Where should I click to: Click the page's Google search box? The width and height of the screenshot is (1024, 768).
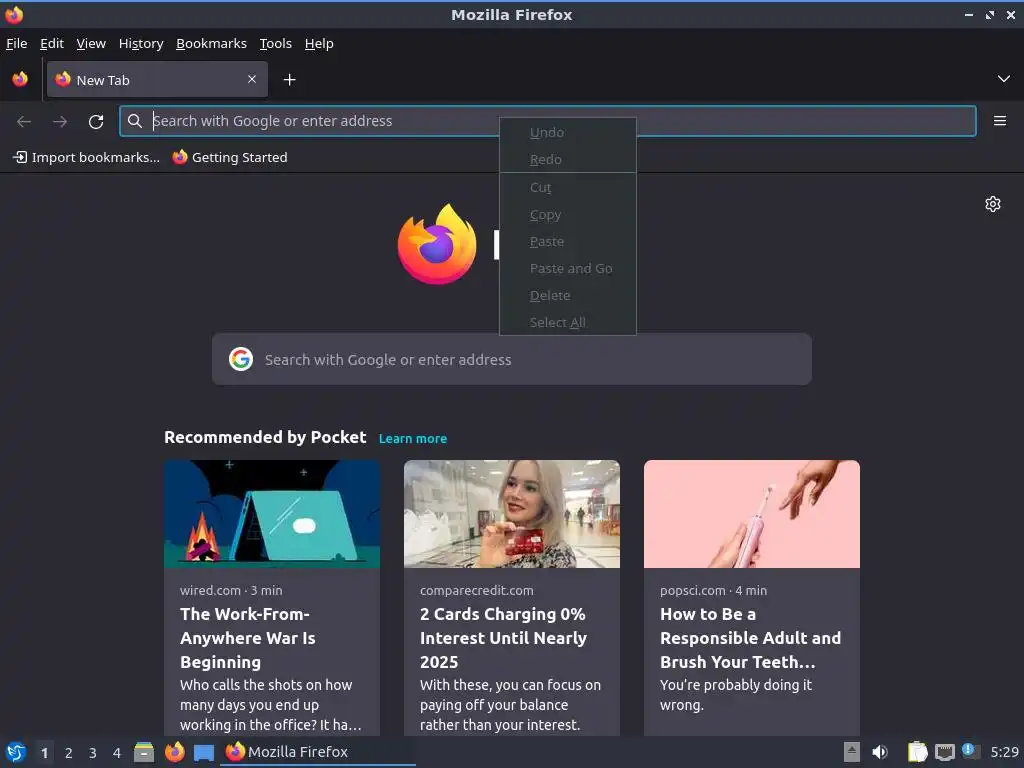[512, 359]
